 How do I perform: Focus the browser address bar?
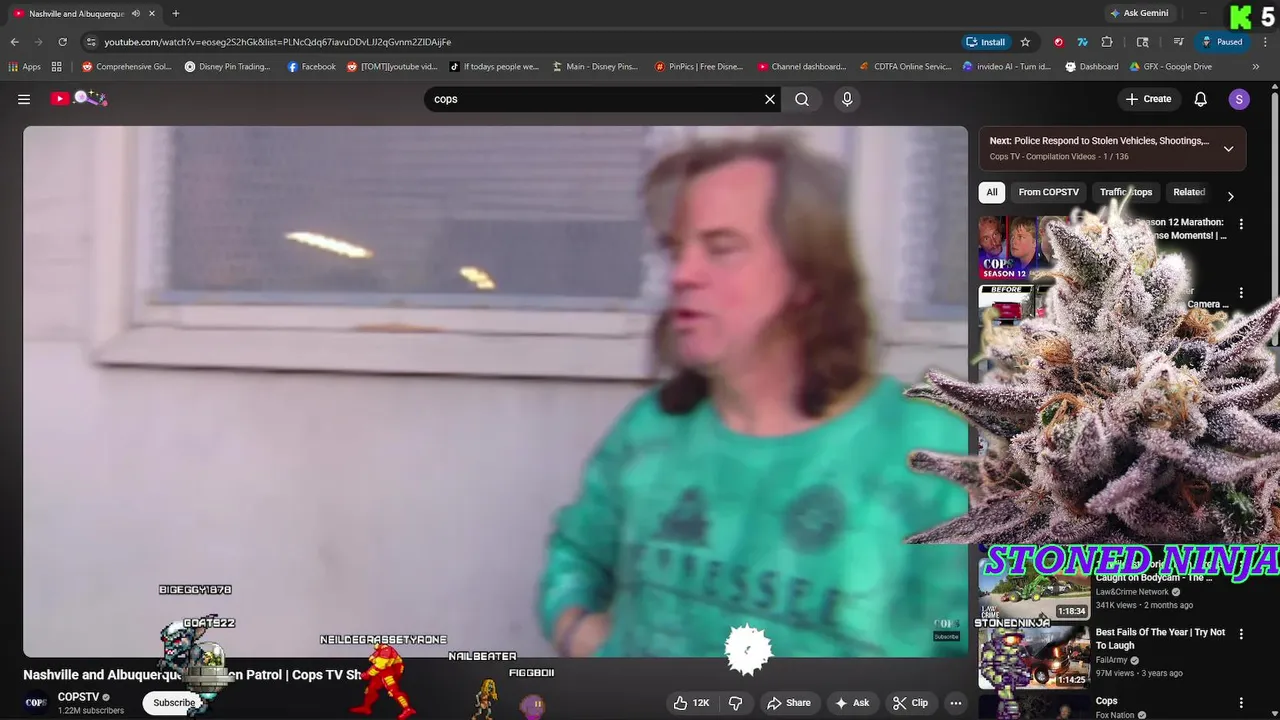[520, 42]
